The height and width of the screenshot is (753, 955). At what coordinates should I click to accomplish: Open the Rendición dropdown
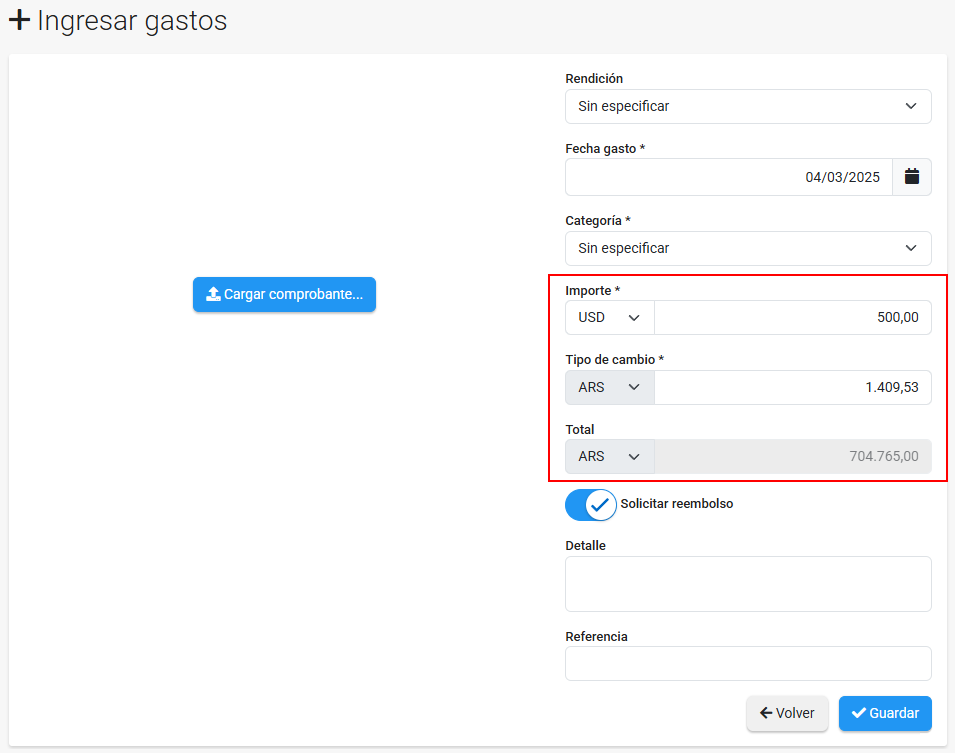[x=748, y=106]
